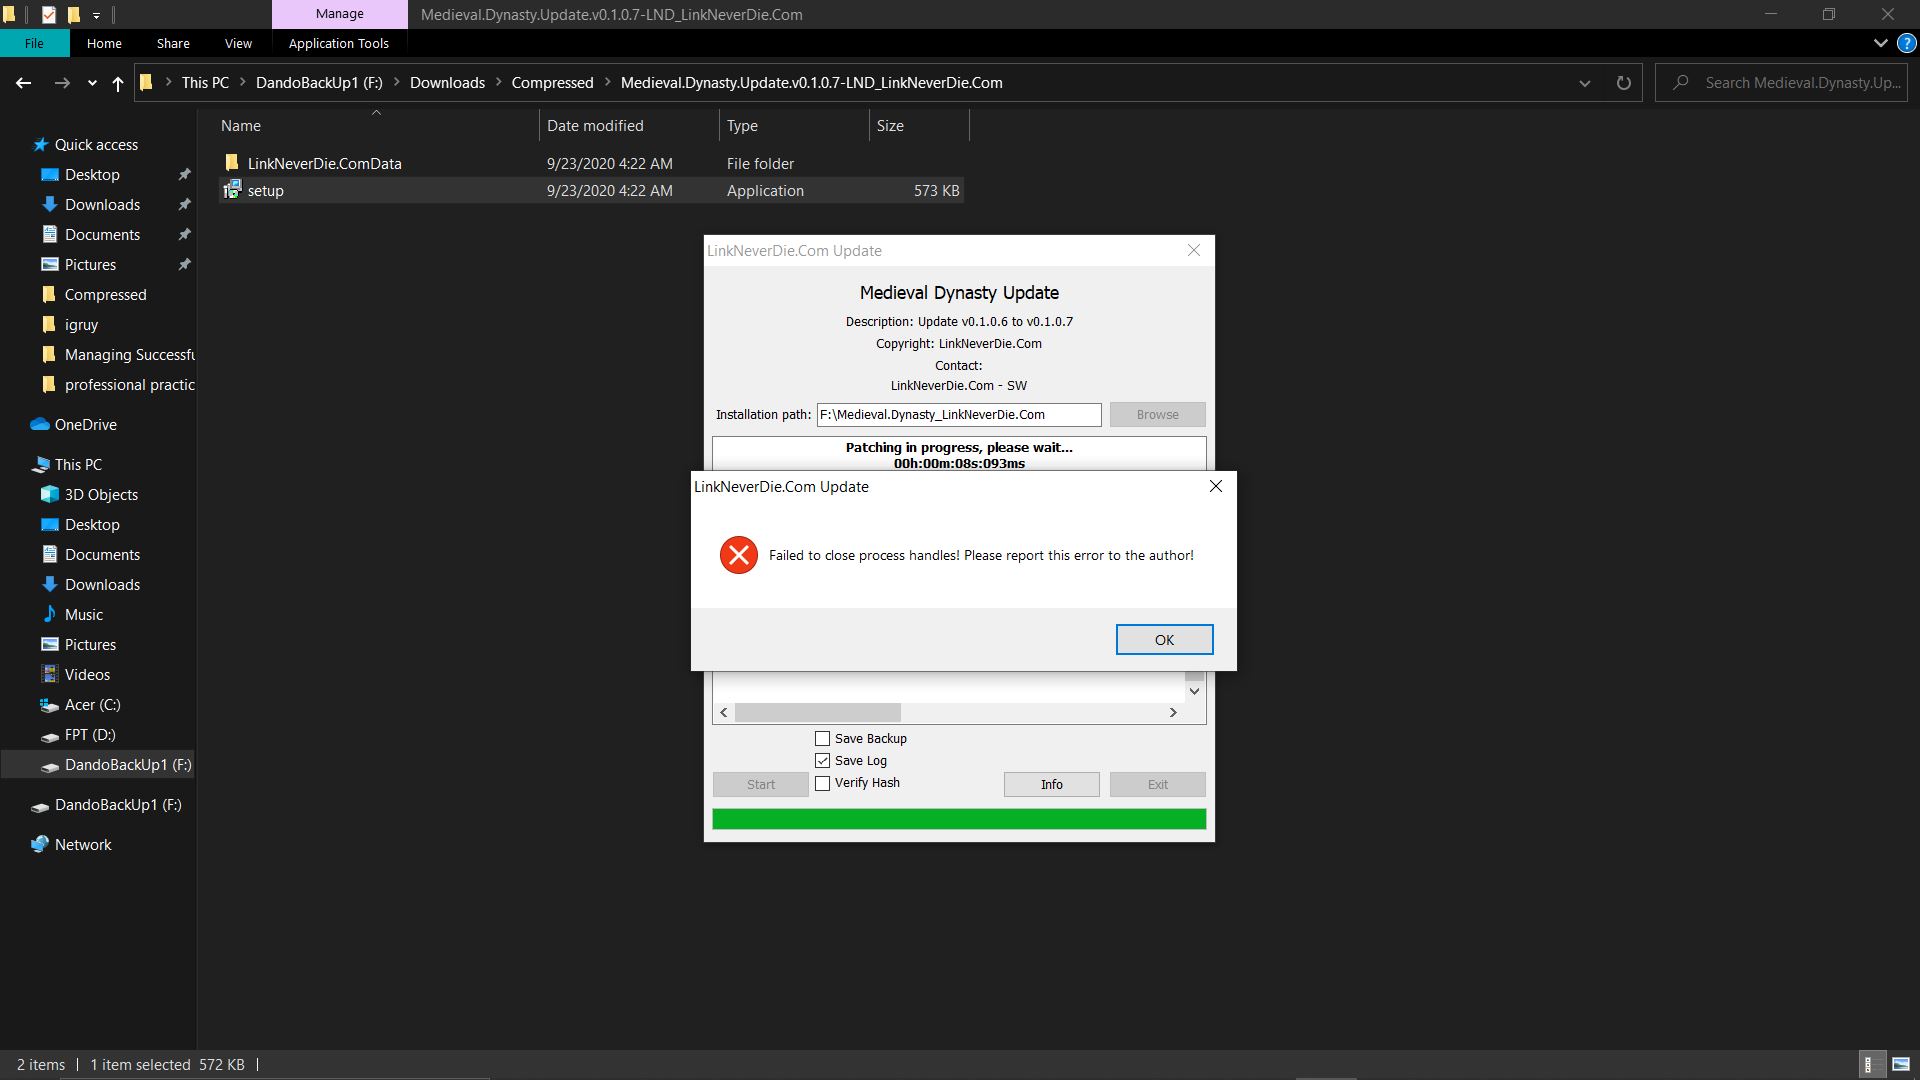Open the File ribbon tab
This screenshot has width=1920, height=1080.
coord(34,43)
